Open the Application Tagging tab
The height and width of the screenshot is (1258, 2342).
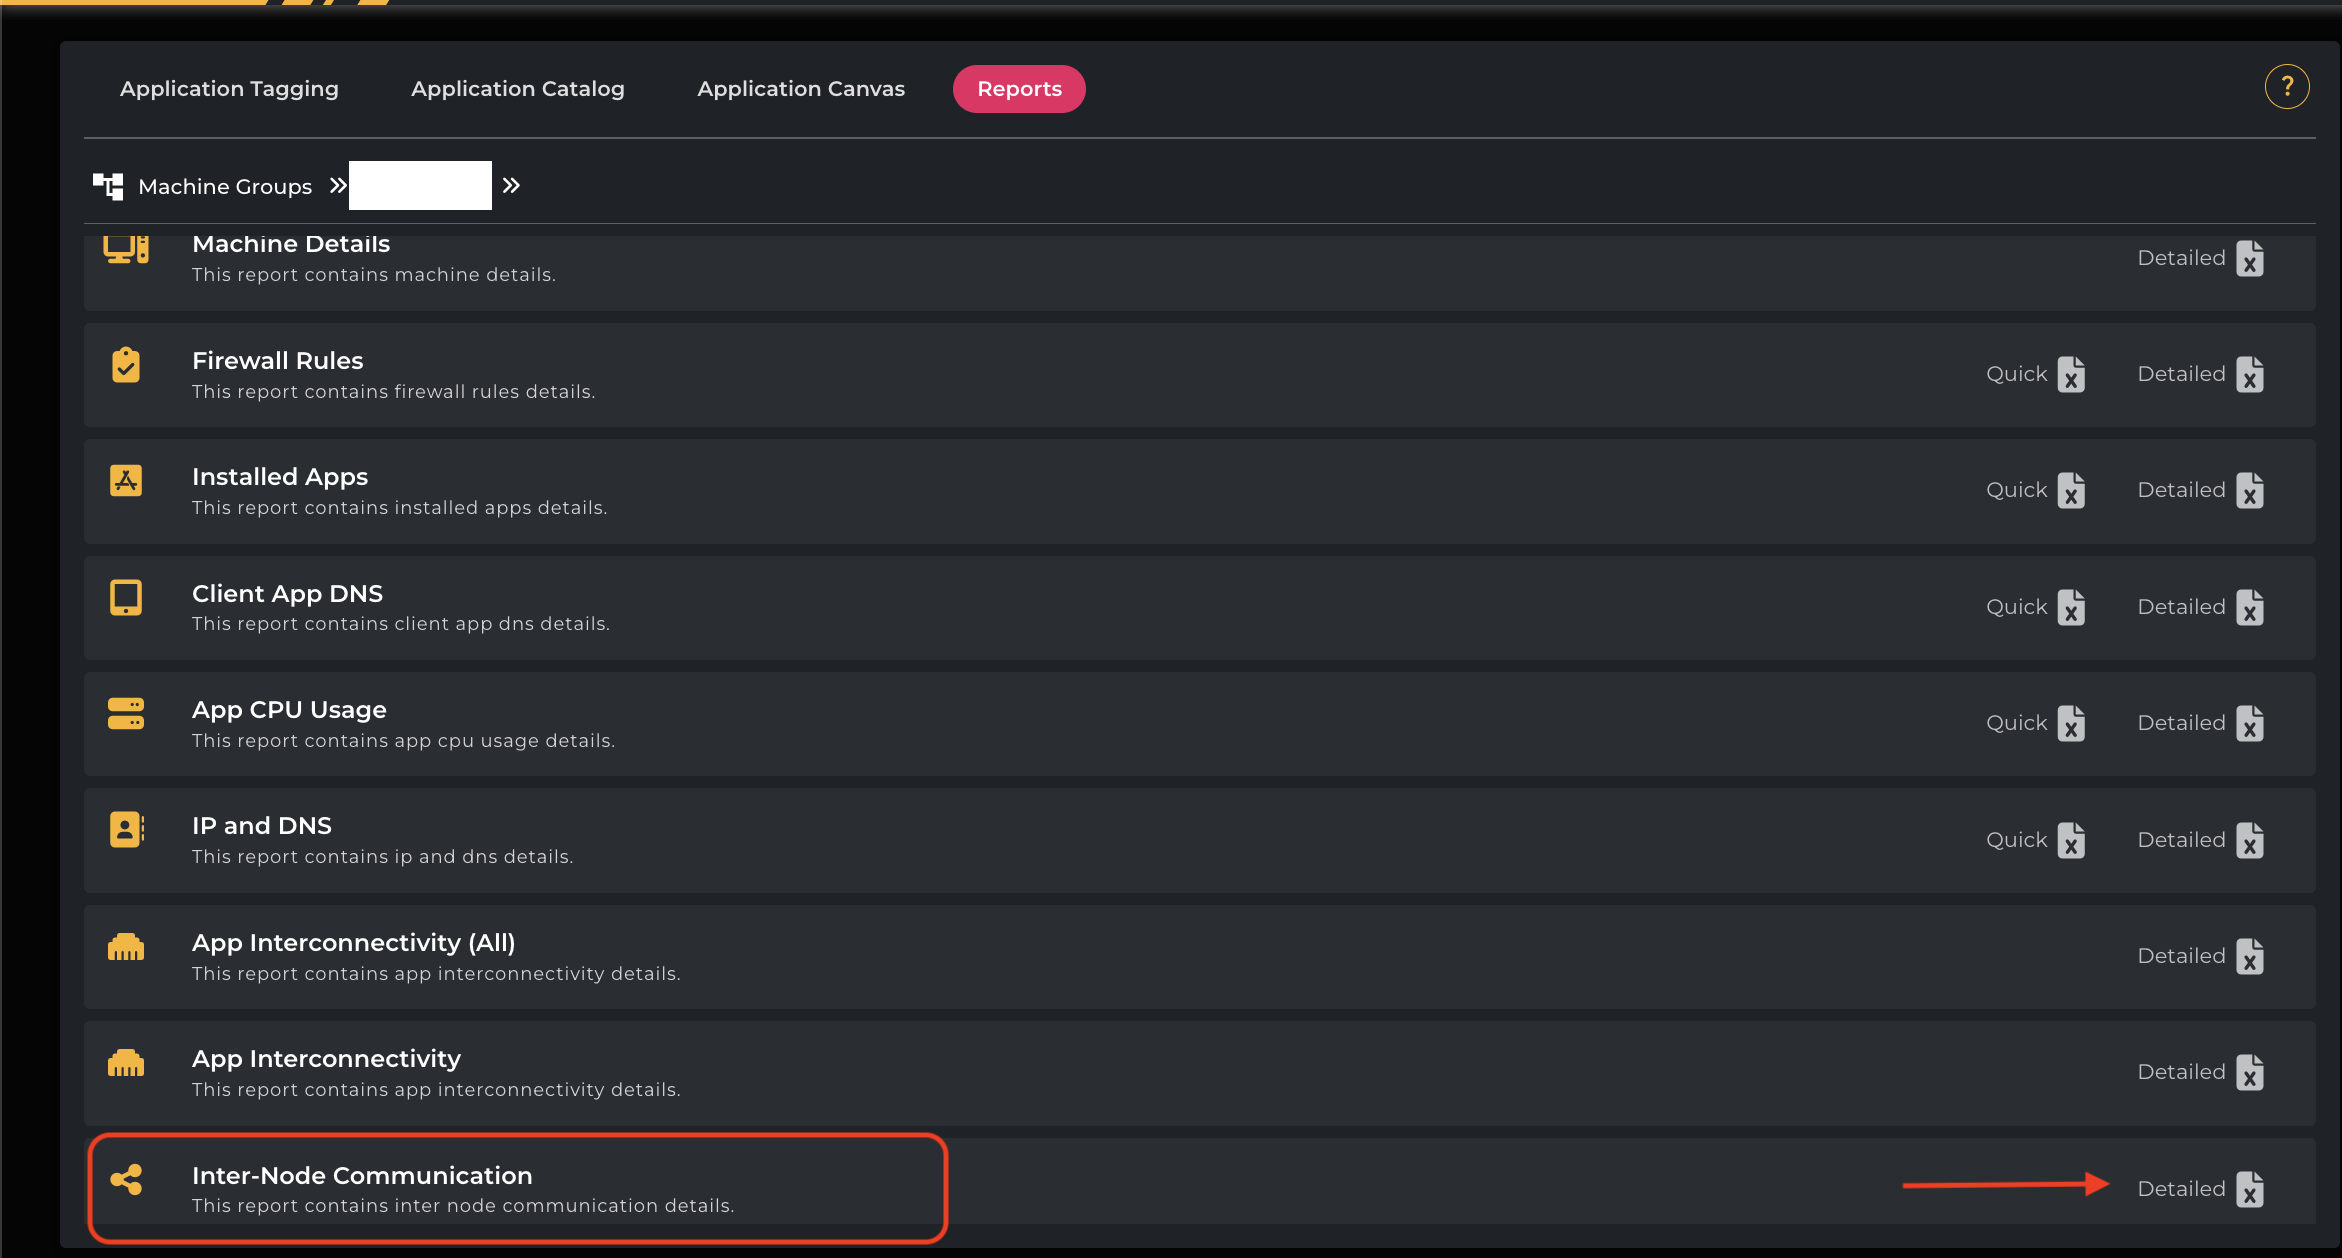[229, 89]
